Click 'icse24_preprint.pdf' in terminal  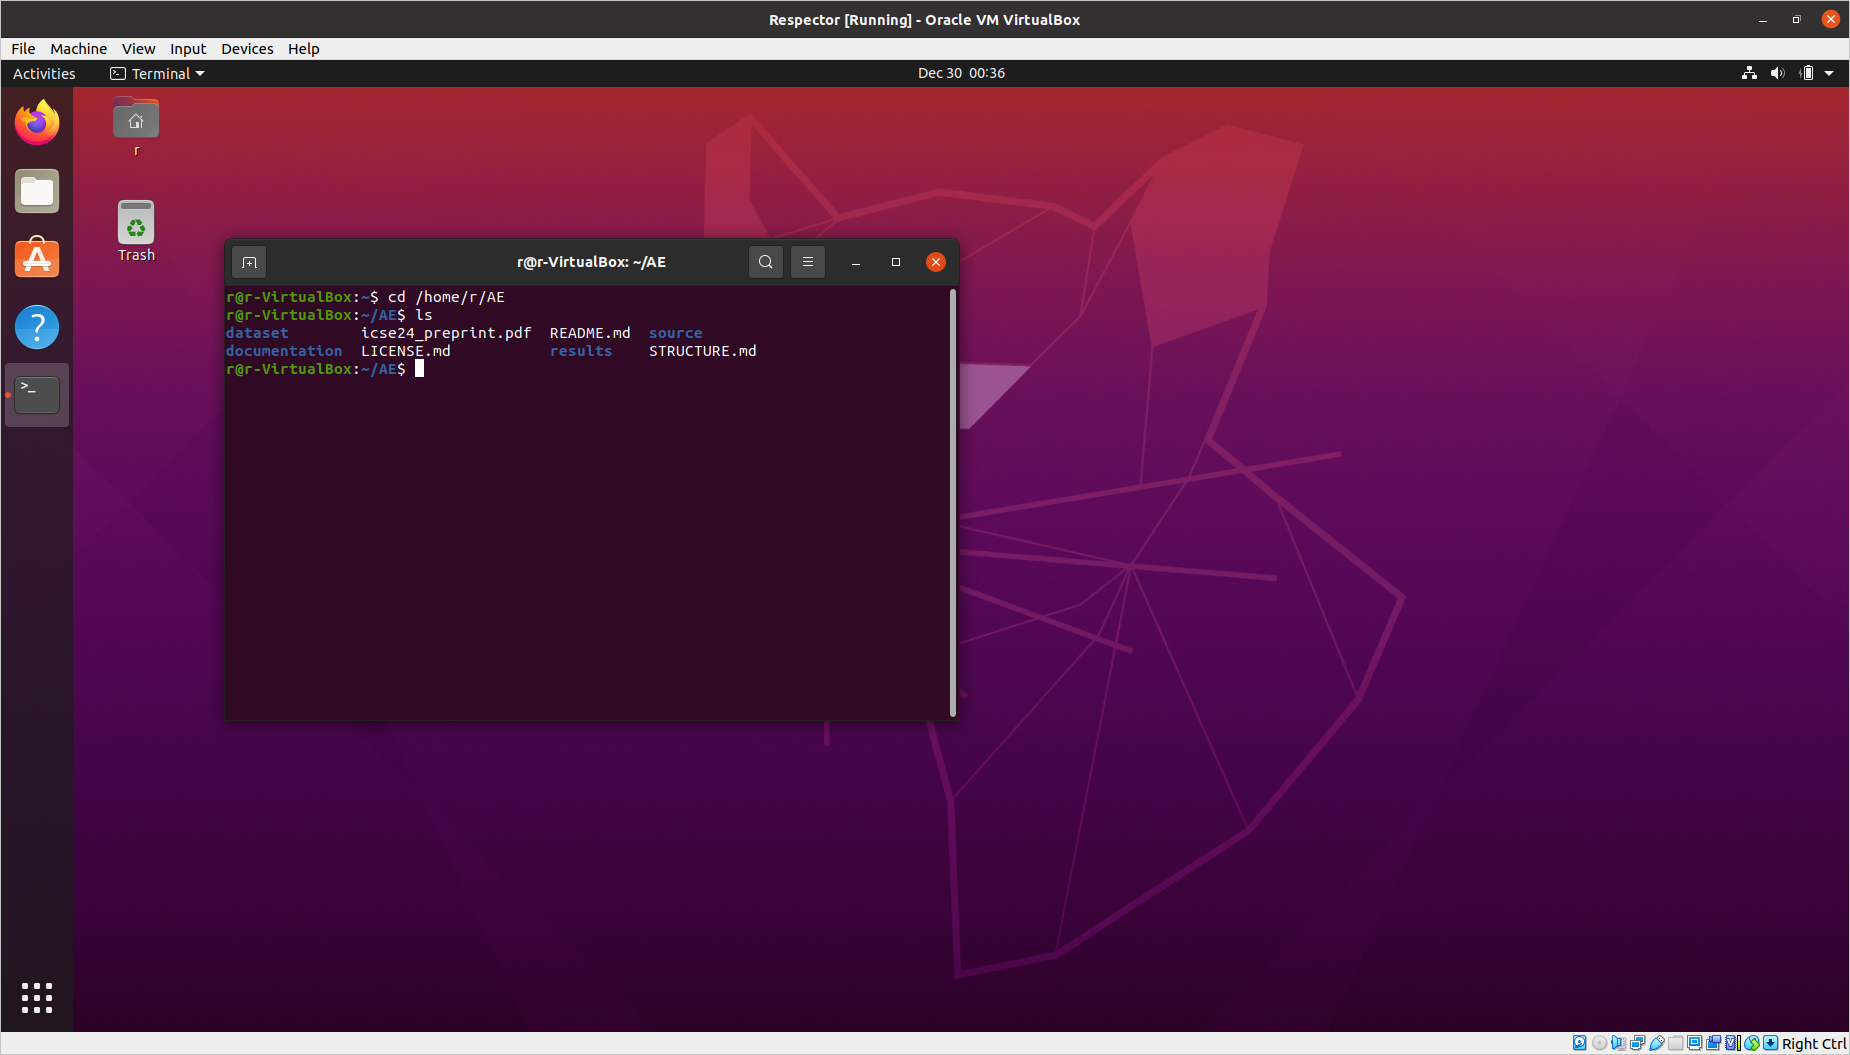pos(446,333)
